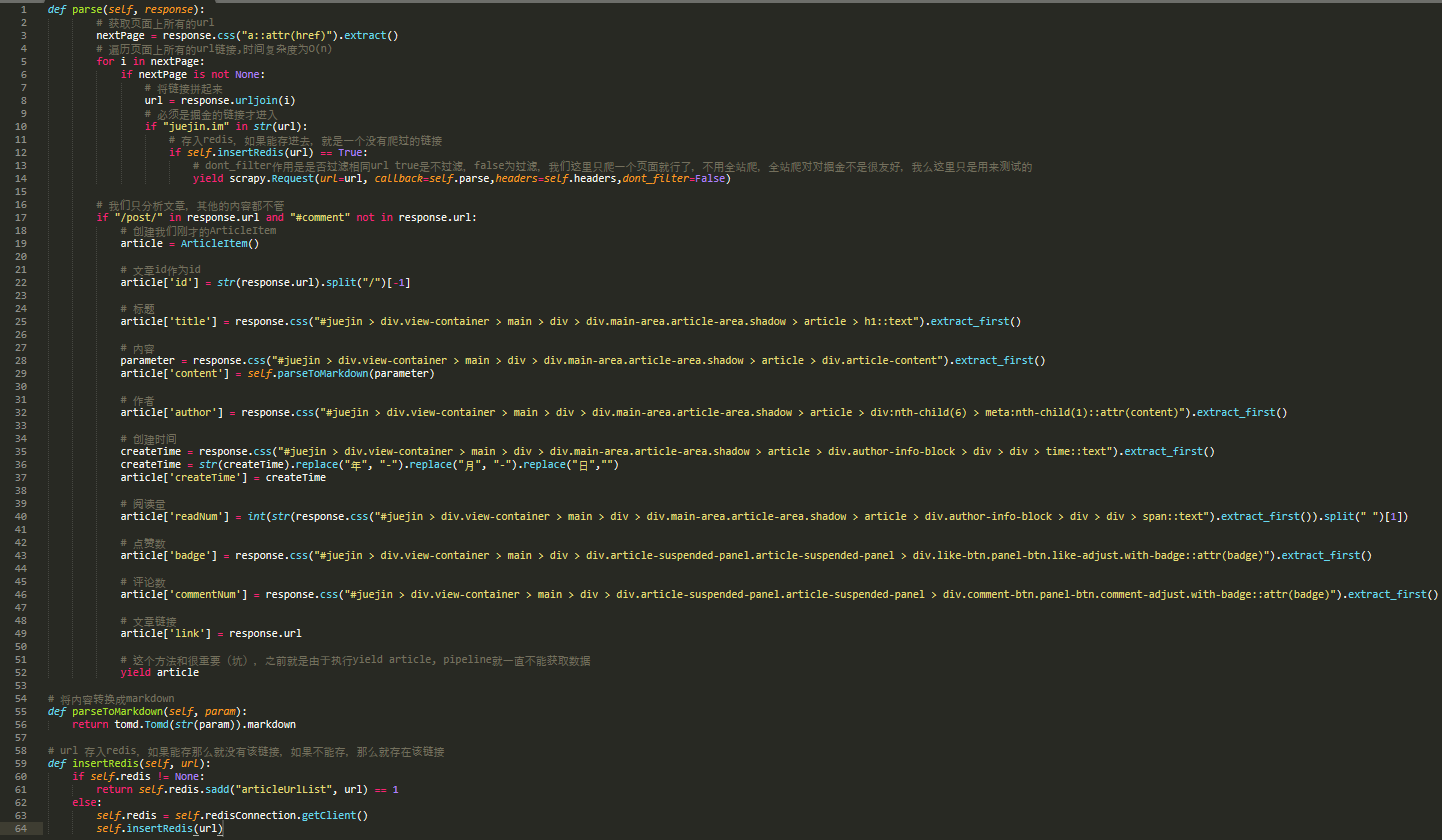The image size is (1442, 840).
Task: Click 'response.url' assigned on line 49
Action: [x=265, y=633]
